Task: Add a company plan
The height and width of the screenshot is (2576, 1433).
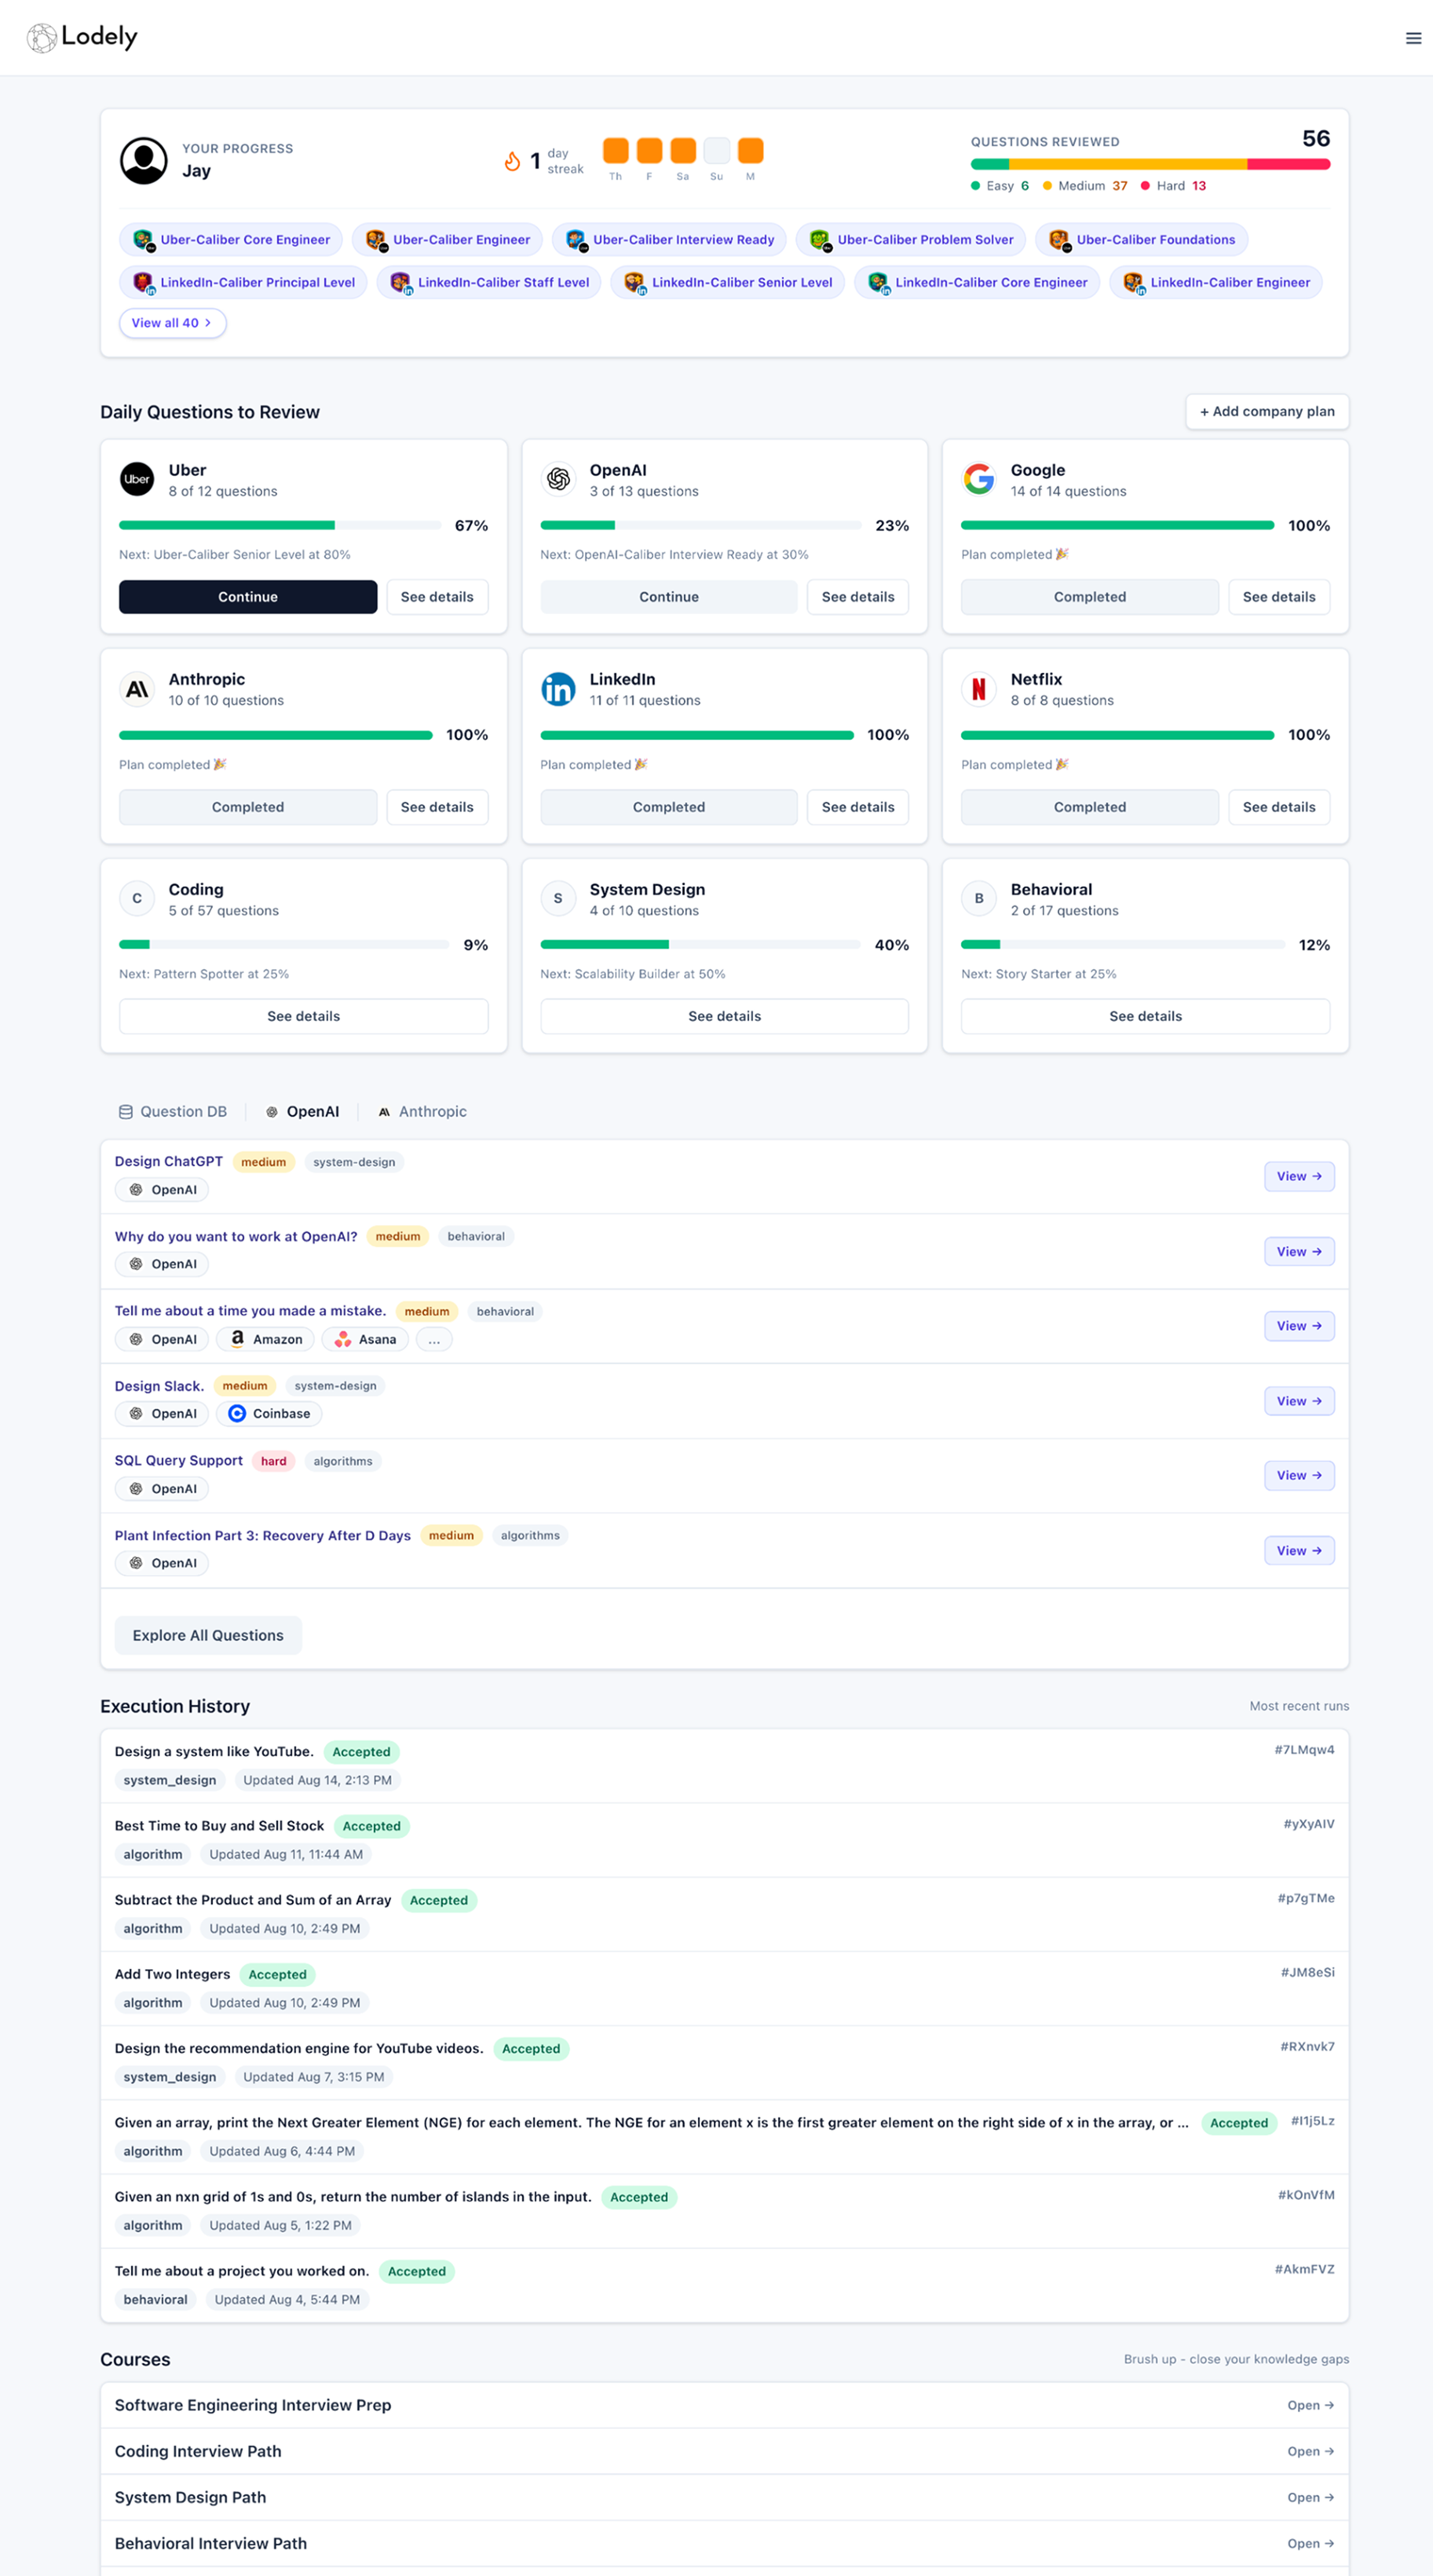Action: pyautogui.click(x=1267, y=411)
